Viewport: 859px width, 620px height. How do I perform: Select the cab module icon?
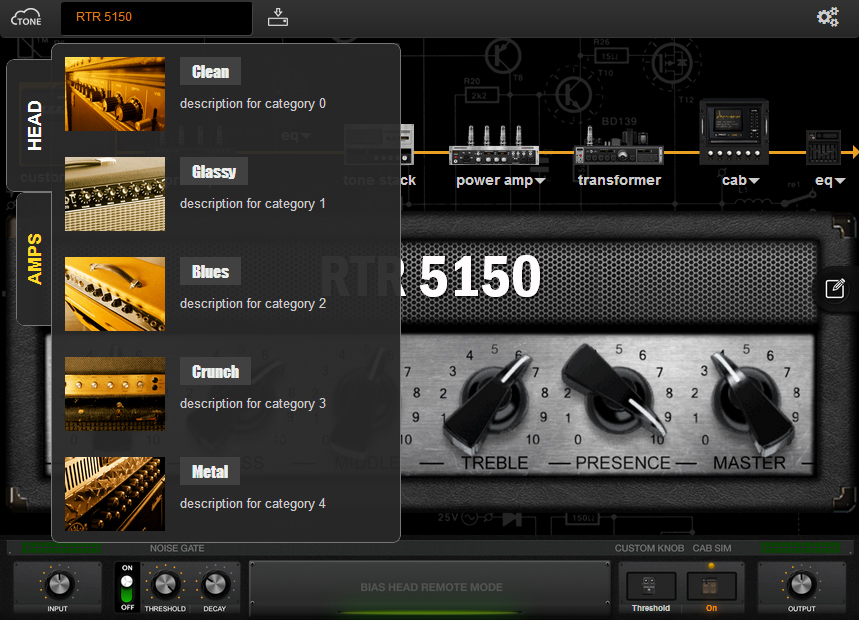734,133
